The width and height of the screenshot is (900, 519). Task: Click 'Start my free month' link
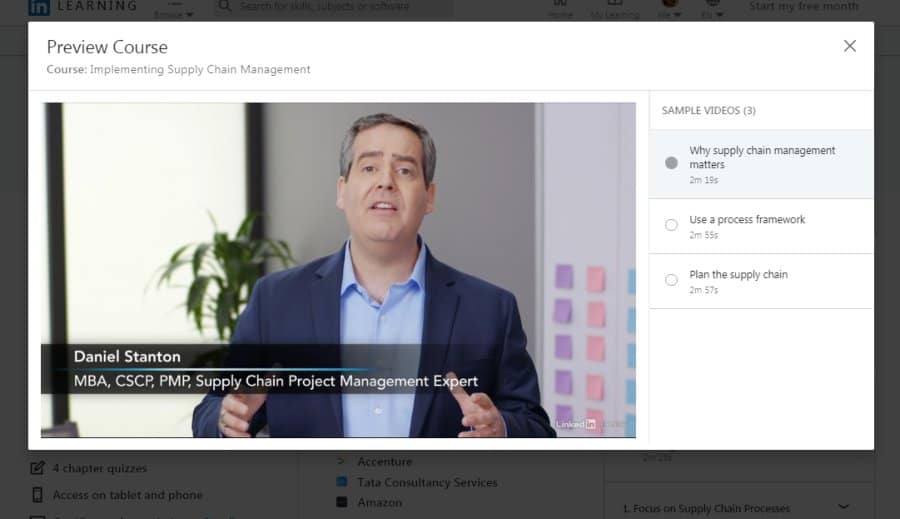[804, 6]
